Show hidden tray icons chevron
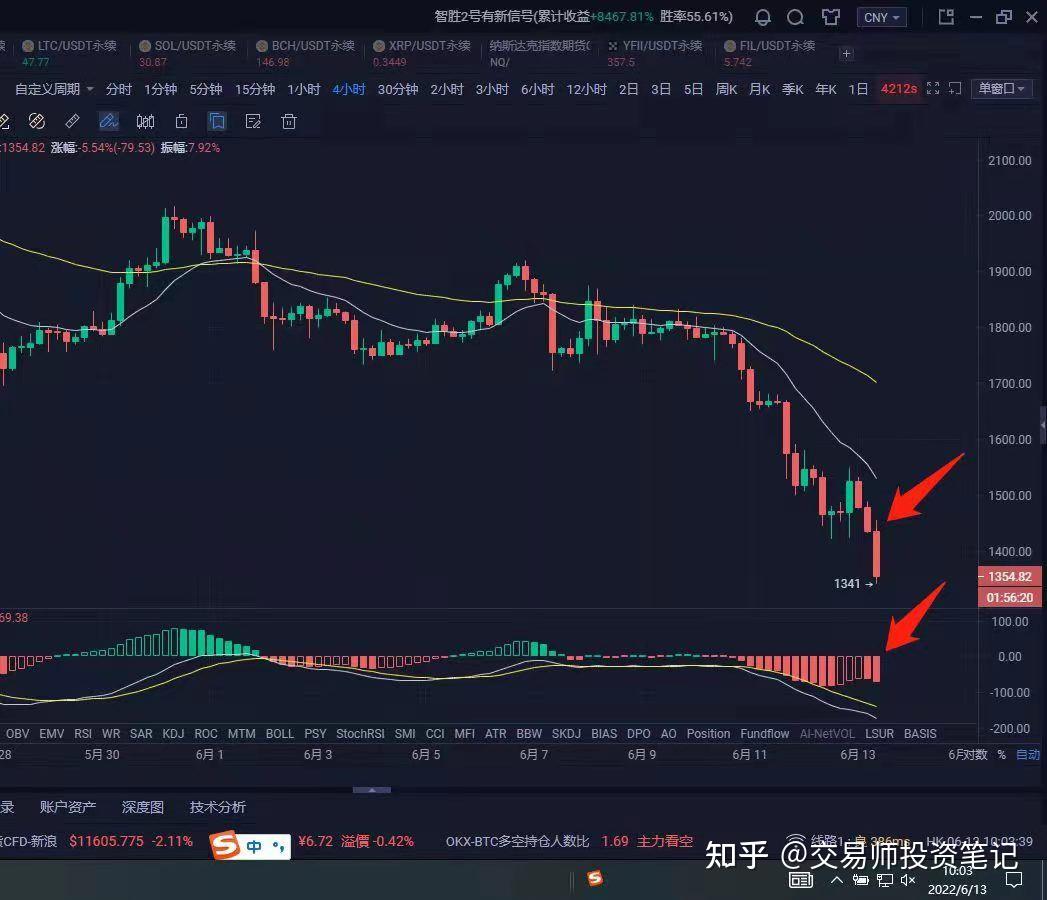This screenshot has height=900, width=1047. pyautogui.click(x=837, y=880)
